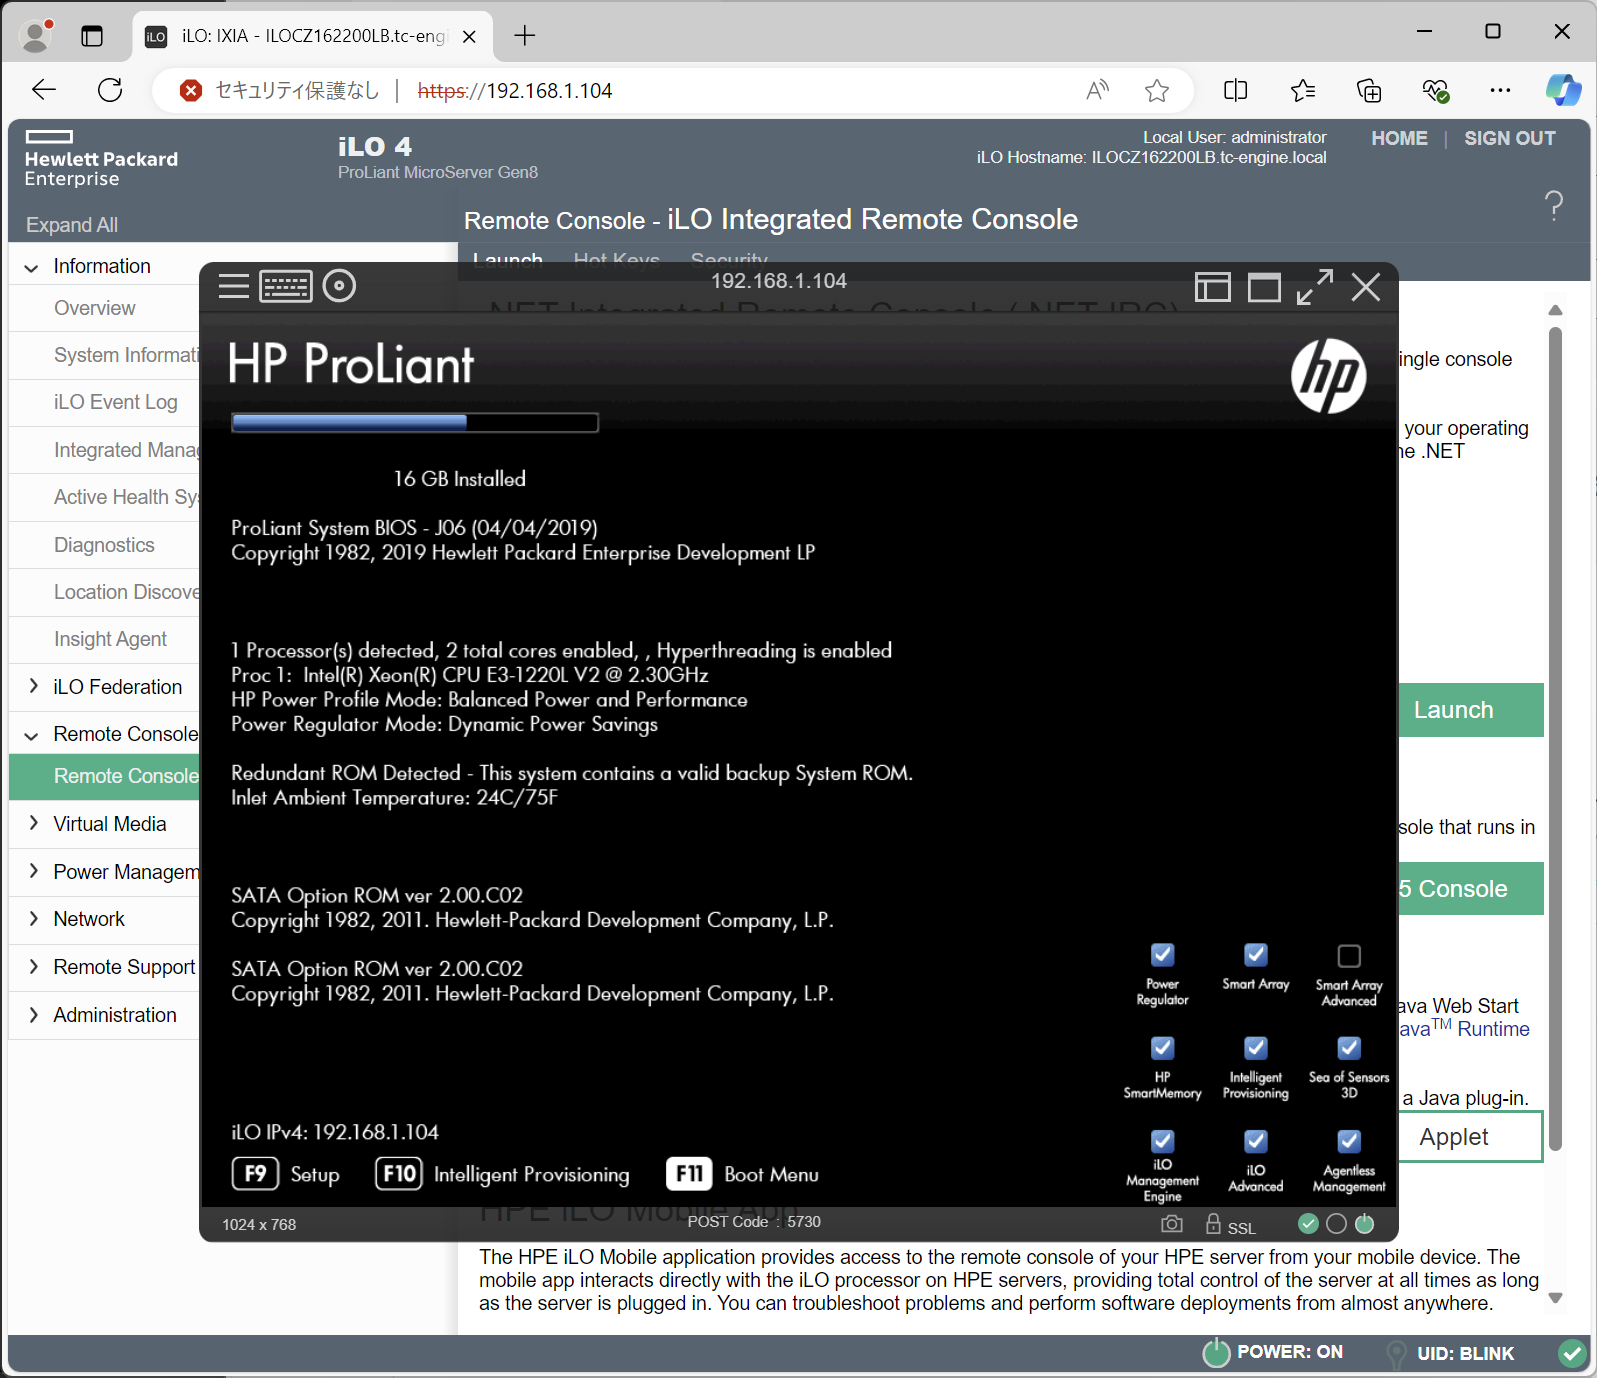This screenshot has height=1378, width=1597.
Task: Click the console power button icon
Action: (x=1364, y=1223)
